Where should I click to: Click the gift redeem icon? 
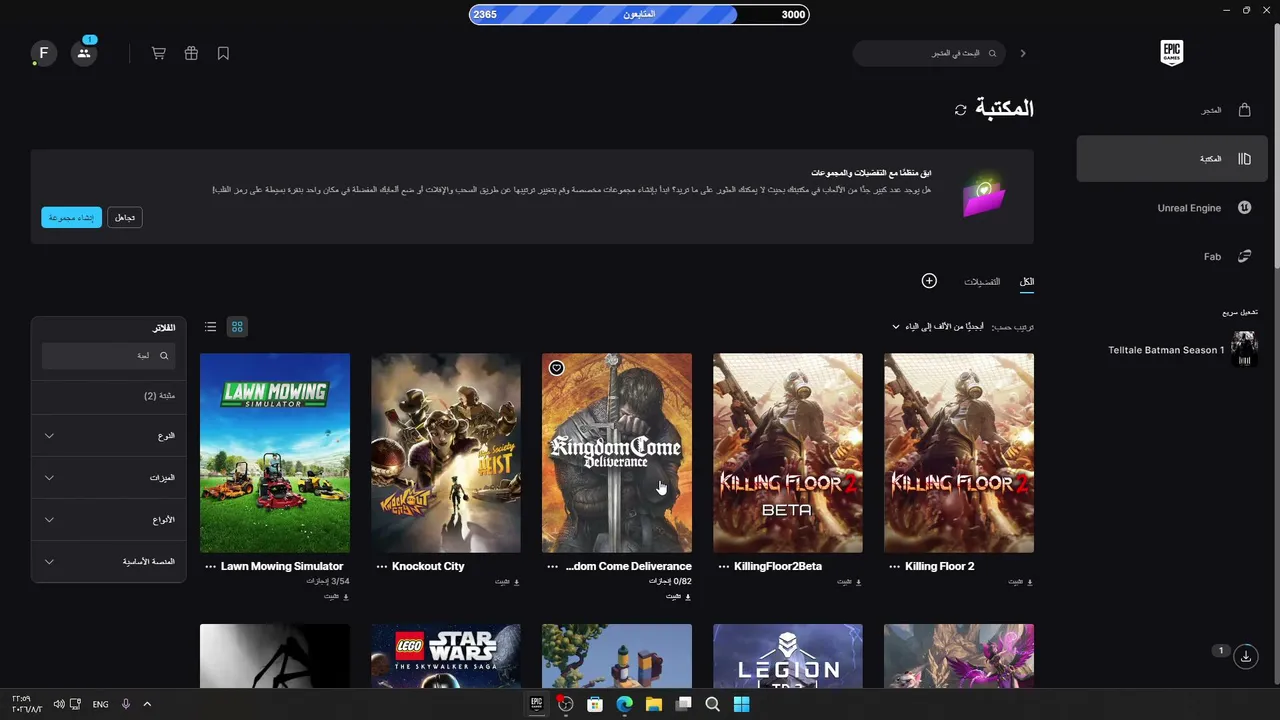click(x=191, y=53)
